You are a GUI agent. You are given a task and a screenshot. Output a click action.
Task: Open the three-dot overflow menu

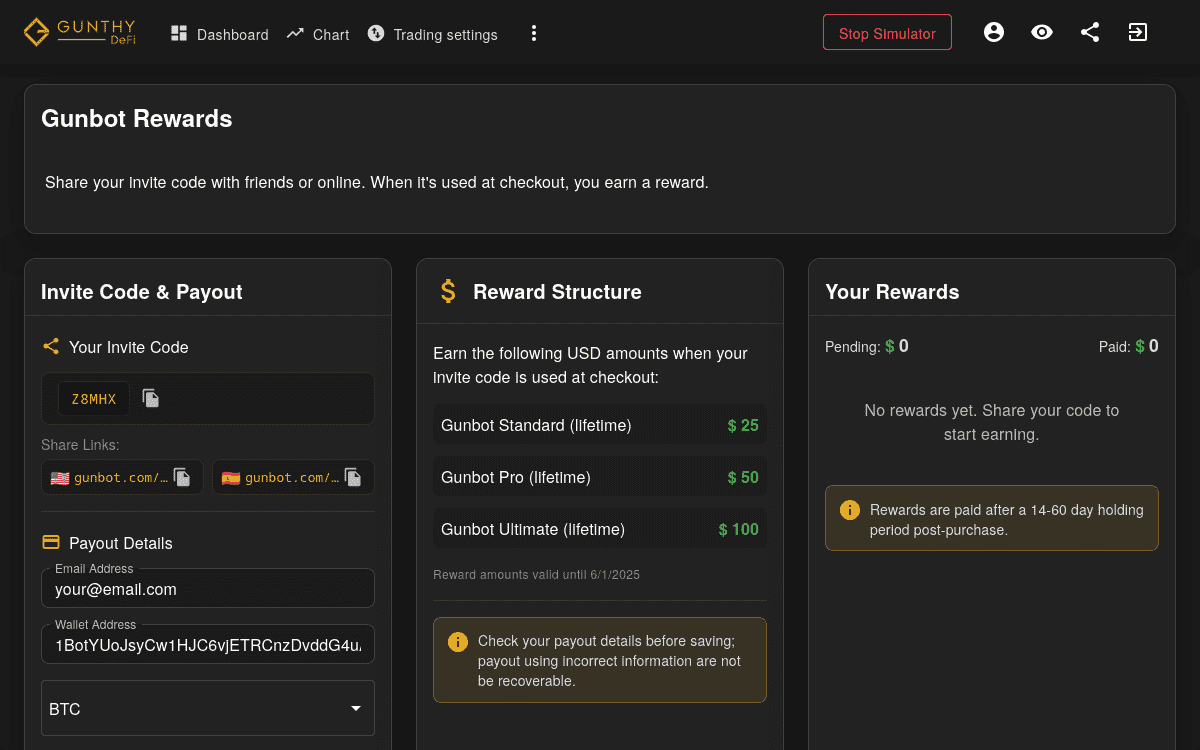point(533,33)
